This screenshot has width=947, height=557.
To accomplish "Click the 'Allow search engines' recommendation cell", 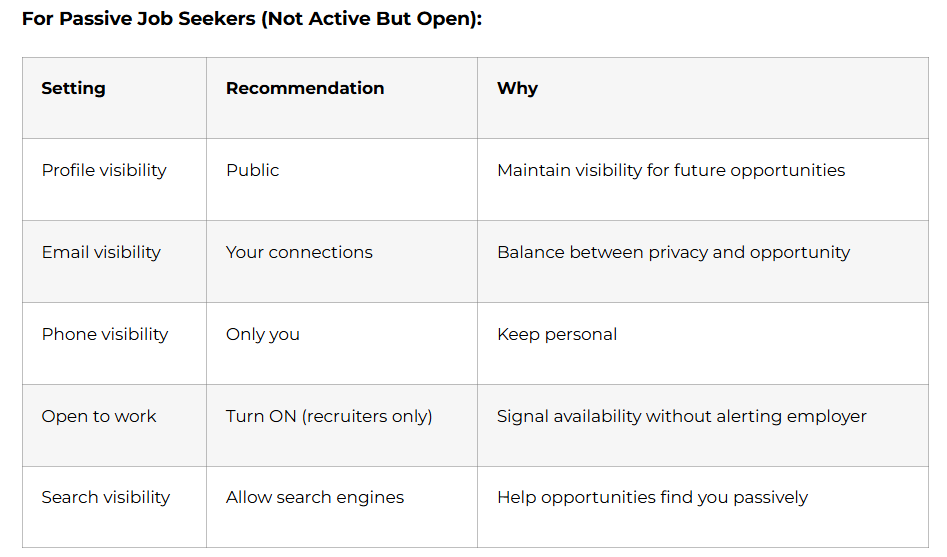I will point(315,497).
